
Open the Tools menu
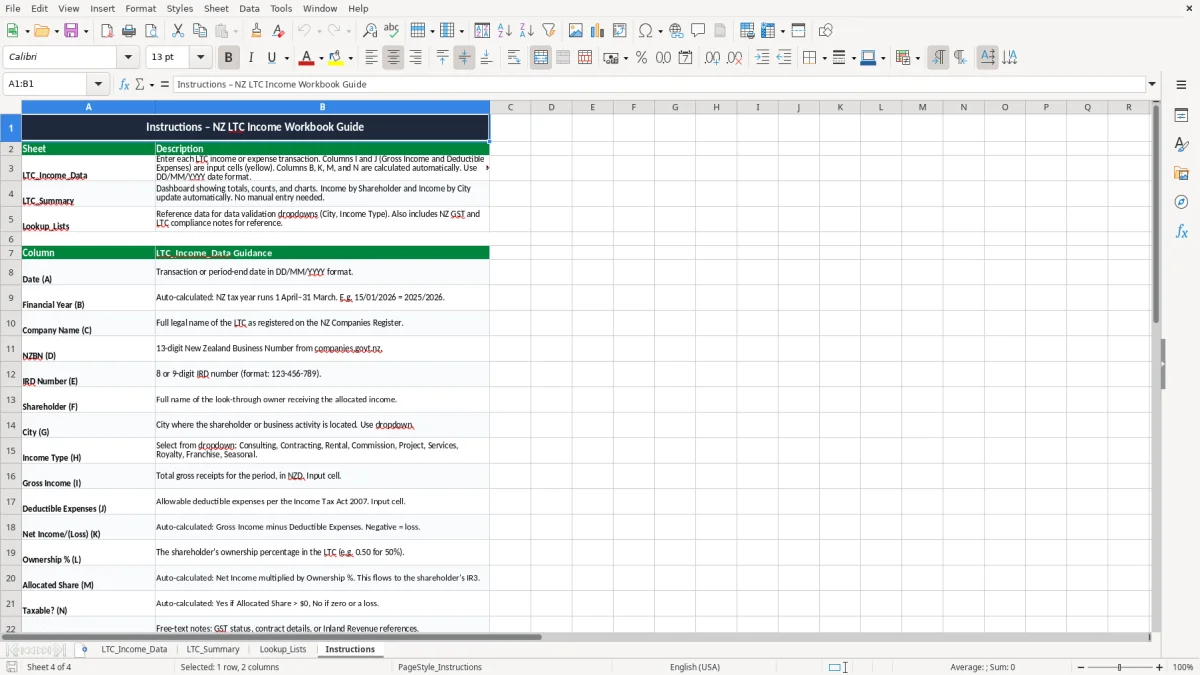click(281, 8)
